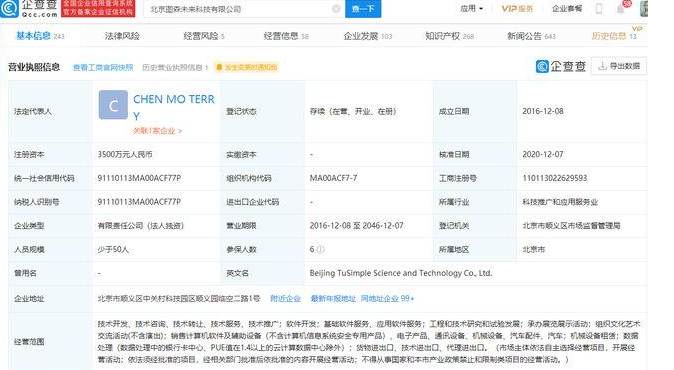Switch to the 新闻公告 tab
674x370 pixels.
coord(531,36)
